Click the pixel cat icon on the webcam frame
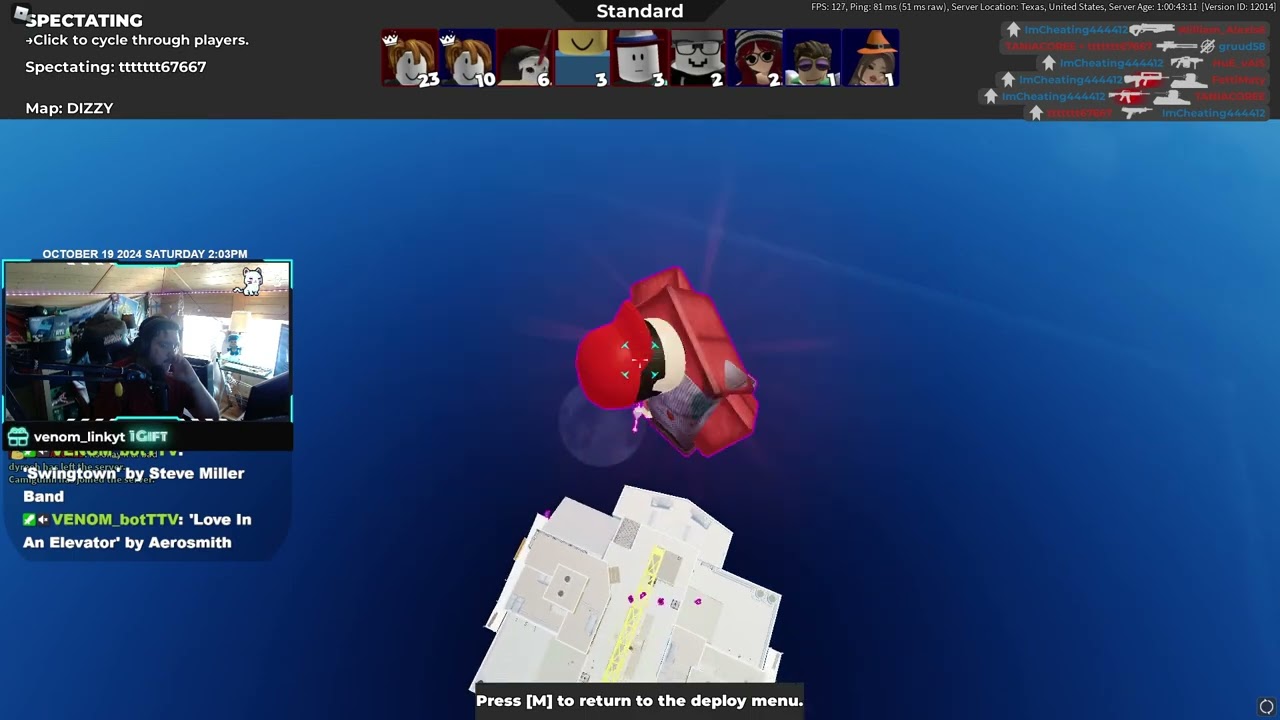Screen dimensions: 1280x720 pyautogui.click(x=251, y=282)
